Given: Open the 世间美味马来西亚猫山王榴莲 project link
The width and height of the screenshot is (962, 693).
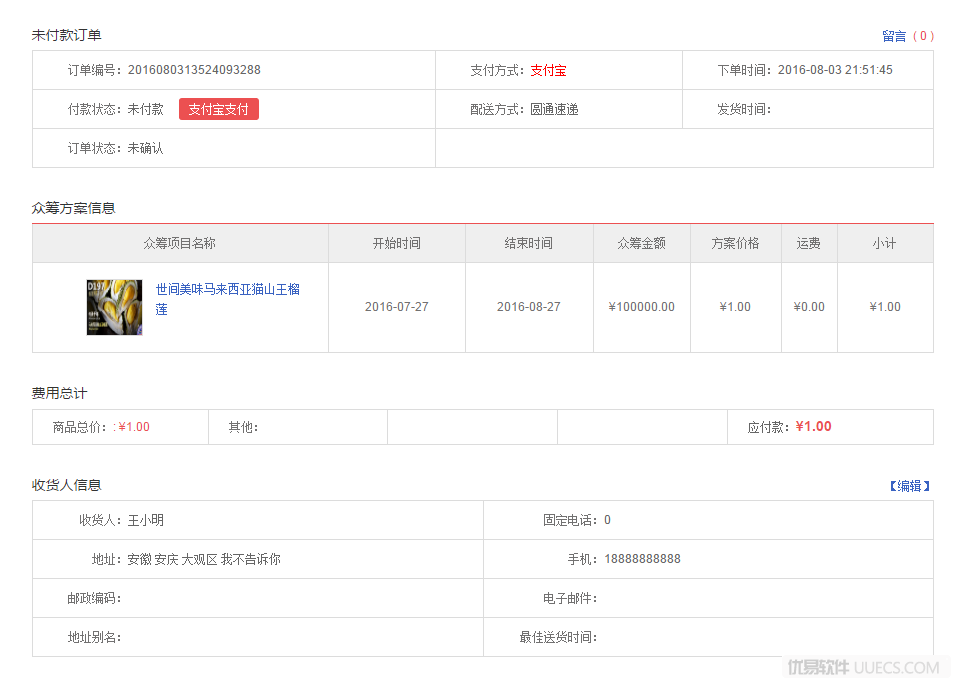Looking at the screenshot, I should tap(228, 299).
